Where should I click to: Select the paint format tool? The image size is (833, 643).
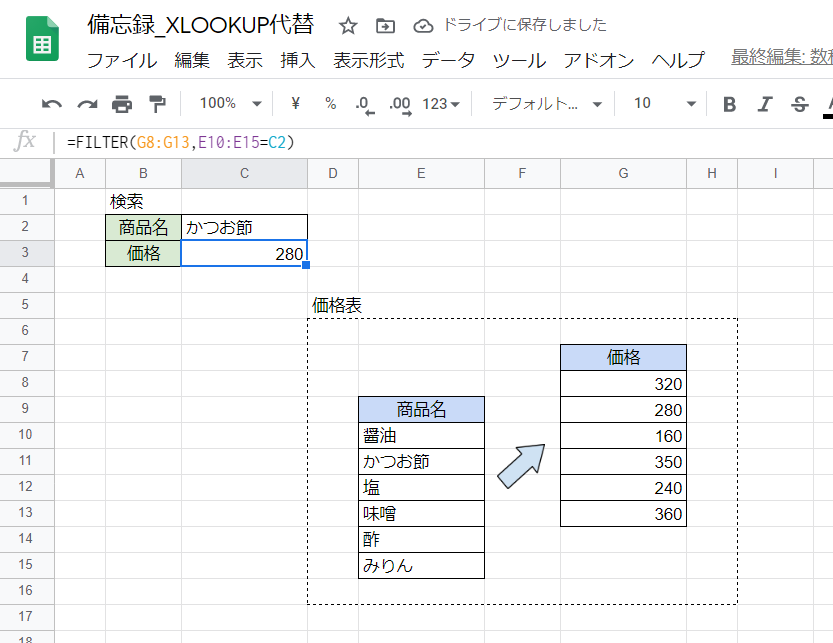(x=157, y=104)
